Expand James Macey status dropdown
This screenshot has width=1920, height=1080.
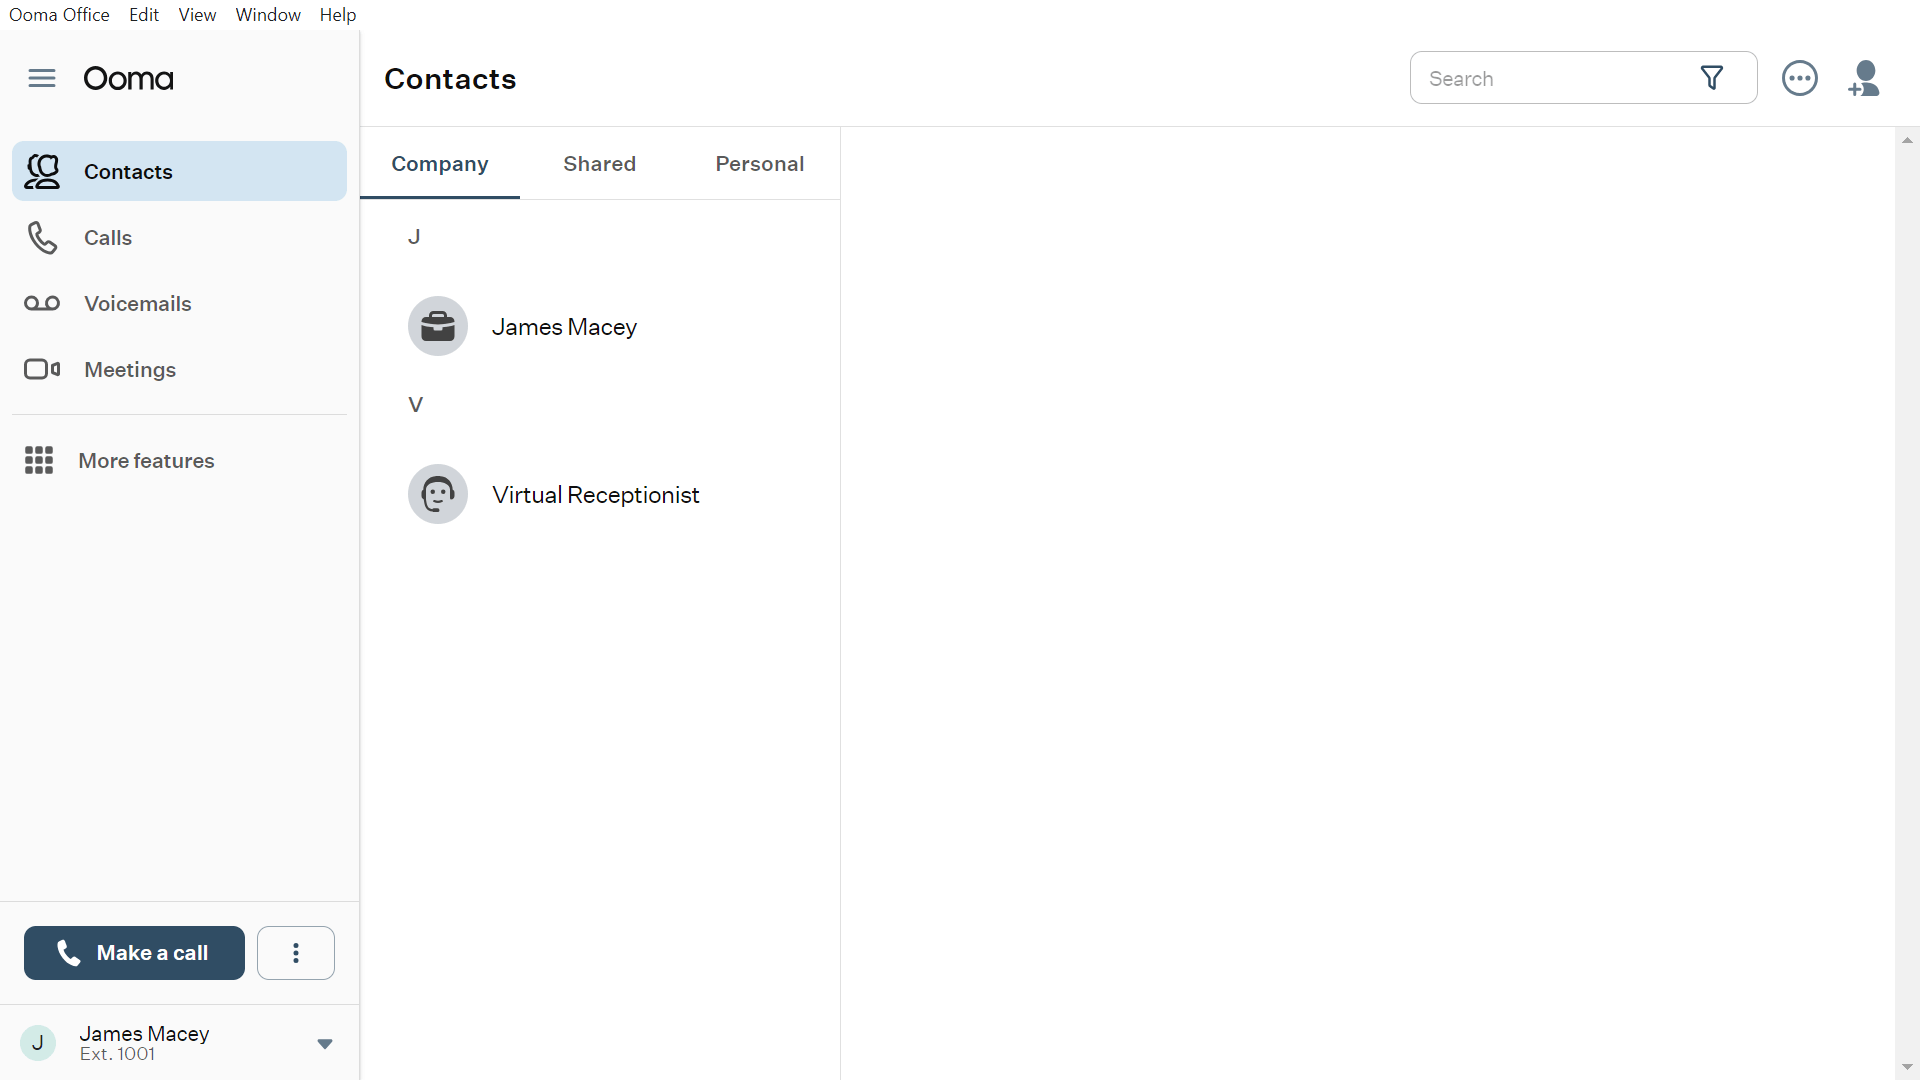pyautogui.click(x=324, y=1043)
